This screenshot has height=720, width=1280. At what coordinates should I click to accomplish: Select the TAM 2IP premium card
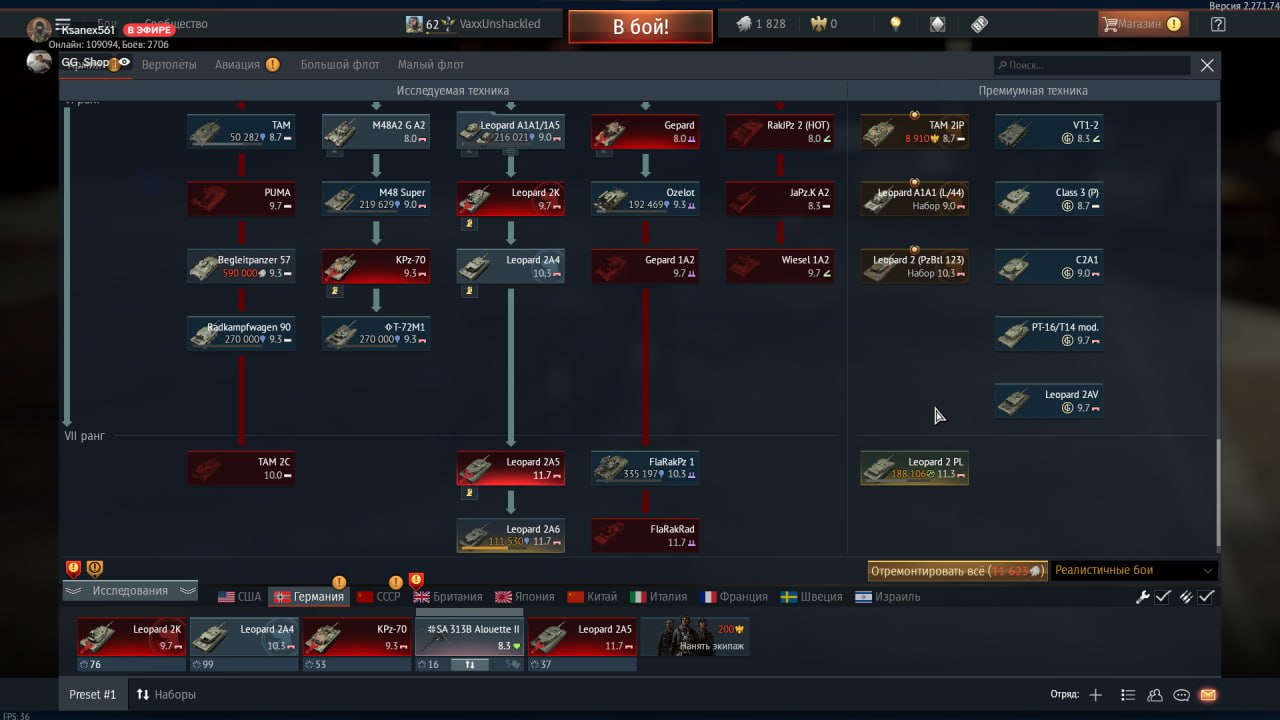[x=914, y=132]
